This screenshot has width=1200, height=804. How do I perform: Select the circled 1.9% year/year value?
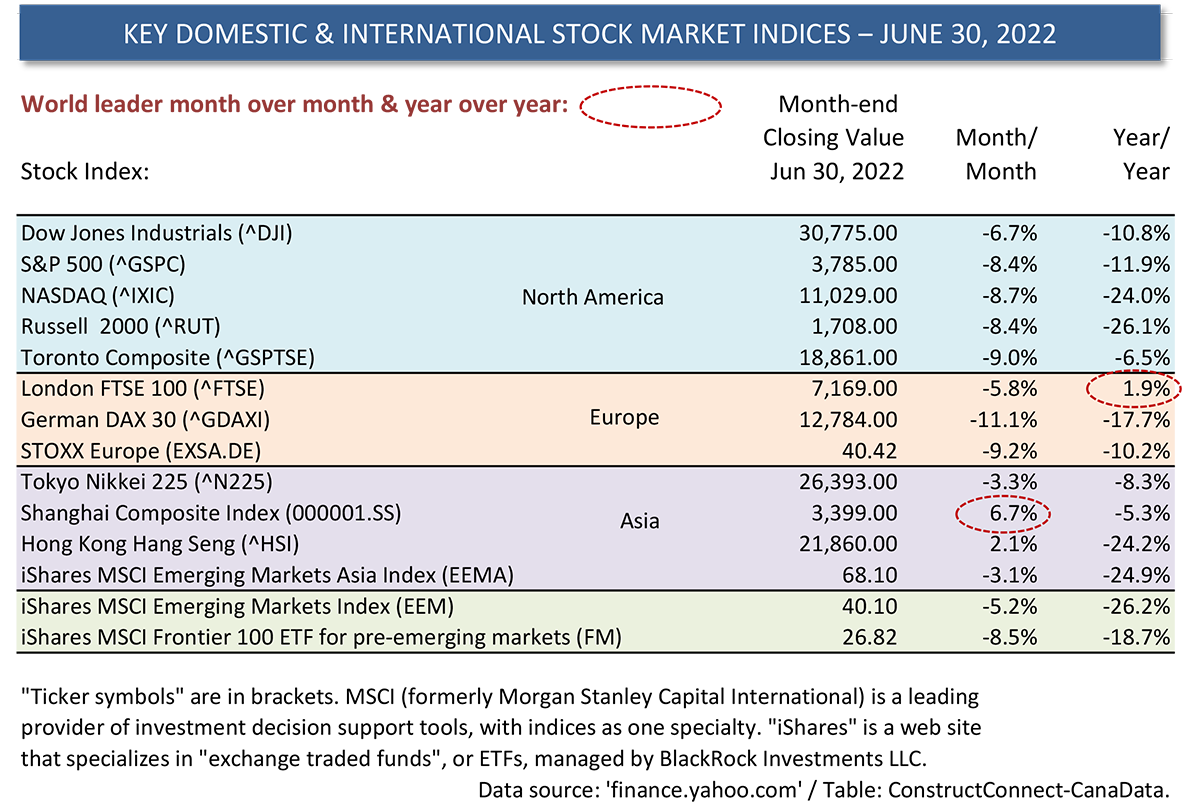coord(1134,387)
